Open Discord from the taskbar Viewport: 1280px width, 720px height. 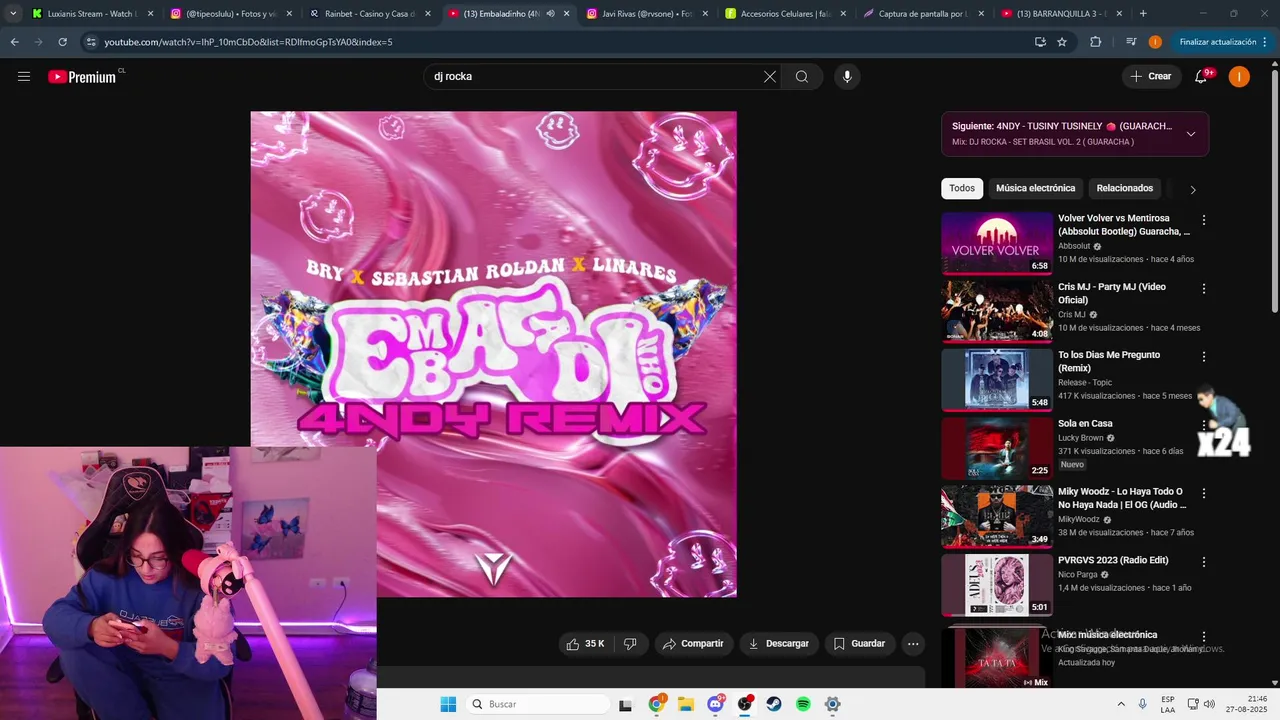[x=716, y=704]
